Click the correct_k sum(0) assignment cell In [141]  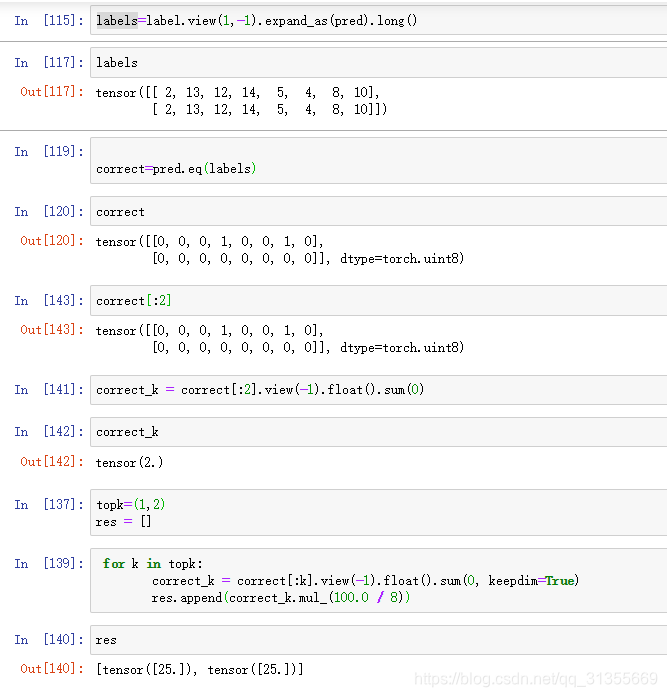click(x=379, y=390)
